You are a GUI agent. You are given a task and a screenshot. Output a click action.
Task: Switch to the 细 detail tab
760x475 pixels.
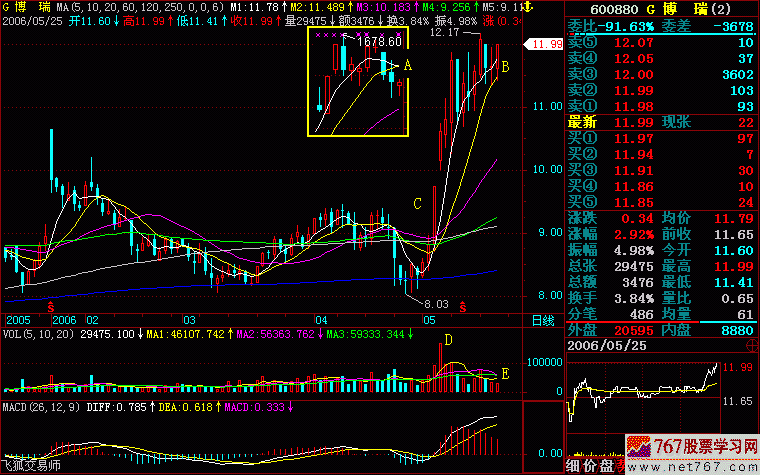pyautogui.click(x=574, y=466)
